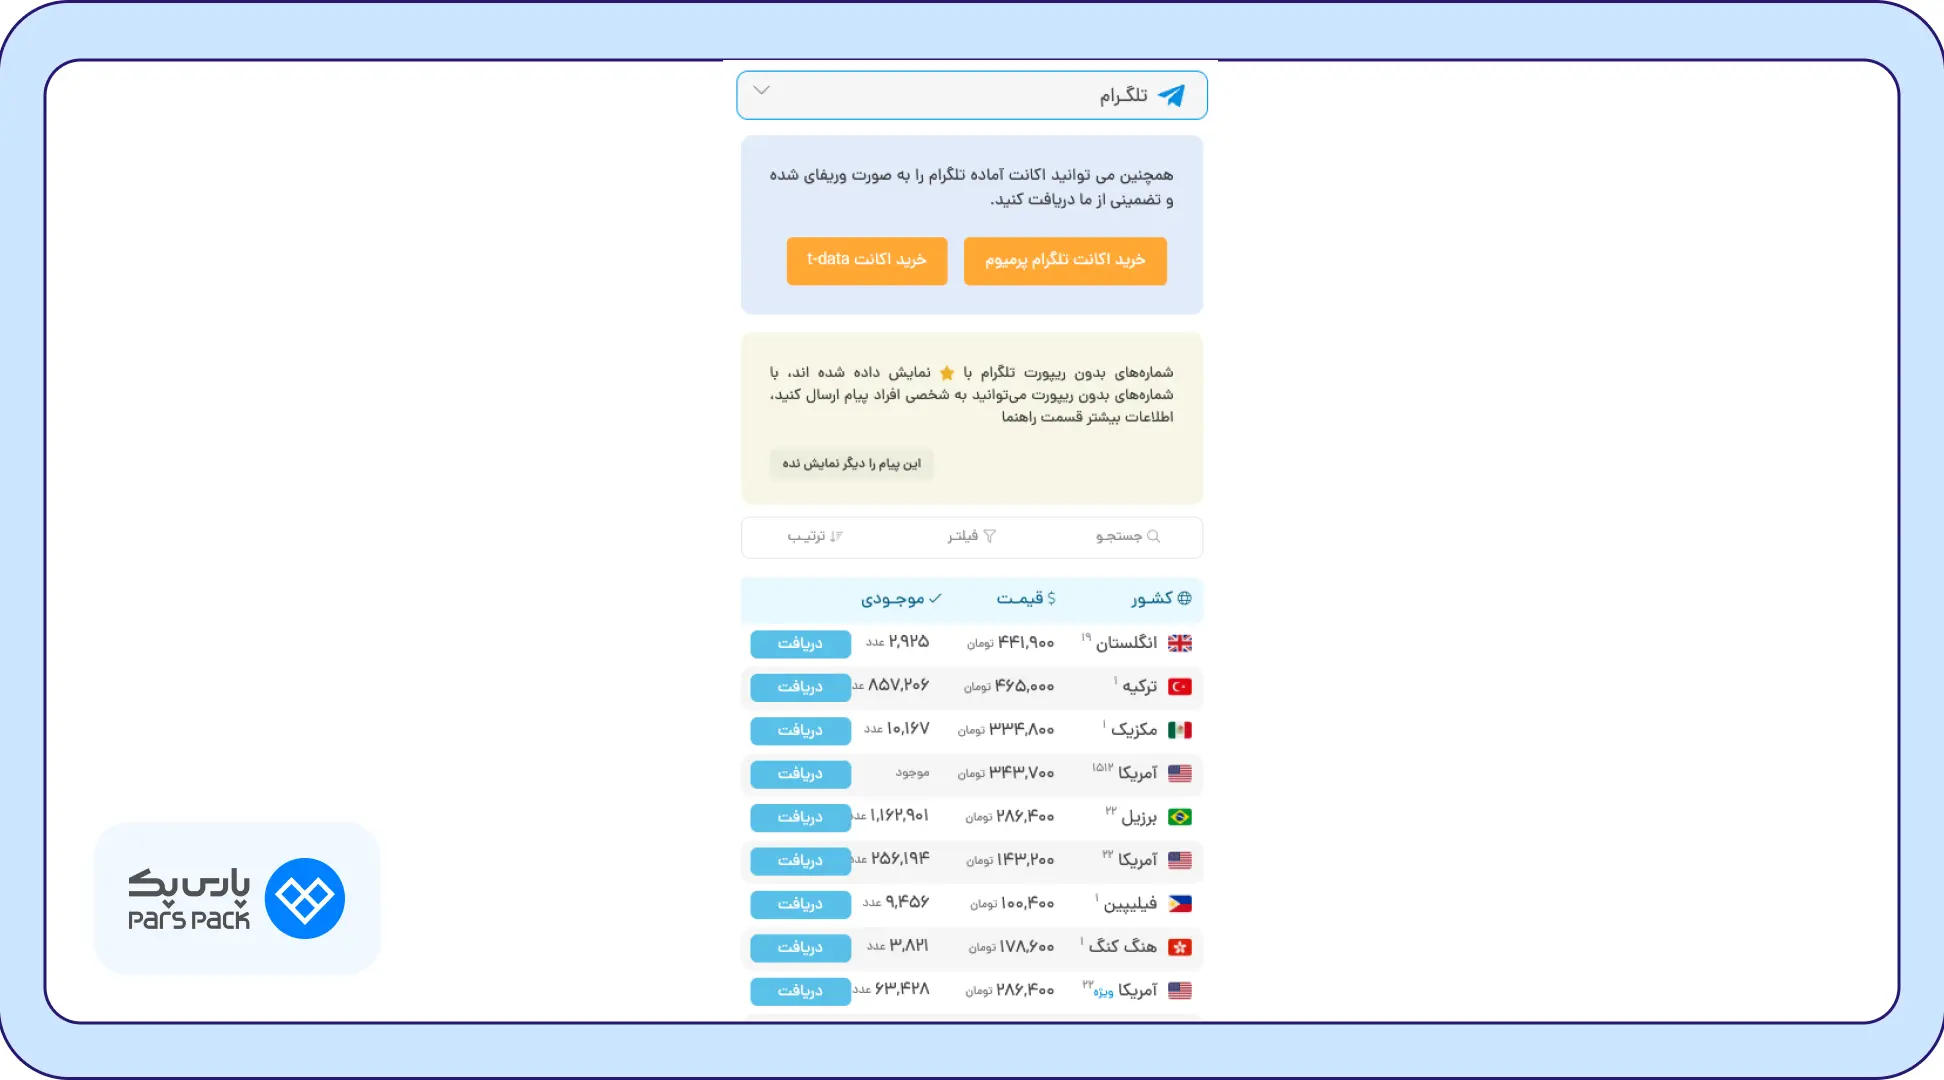Click the dollar icon in price header
1944x1080 pixels.
coord(1051,598)
